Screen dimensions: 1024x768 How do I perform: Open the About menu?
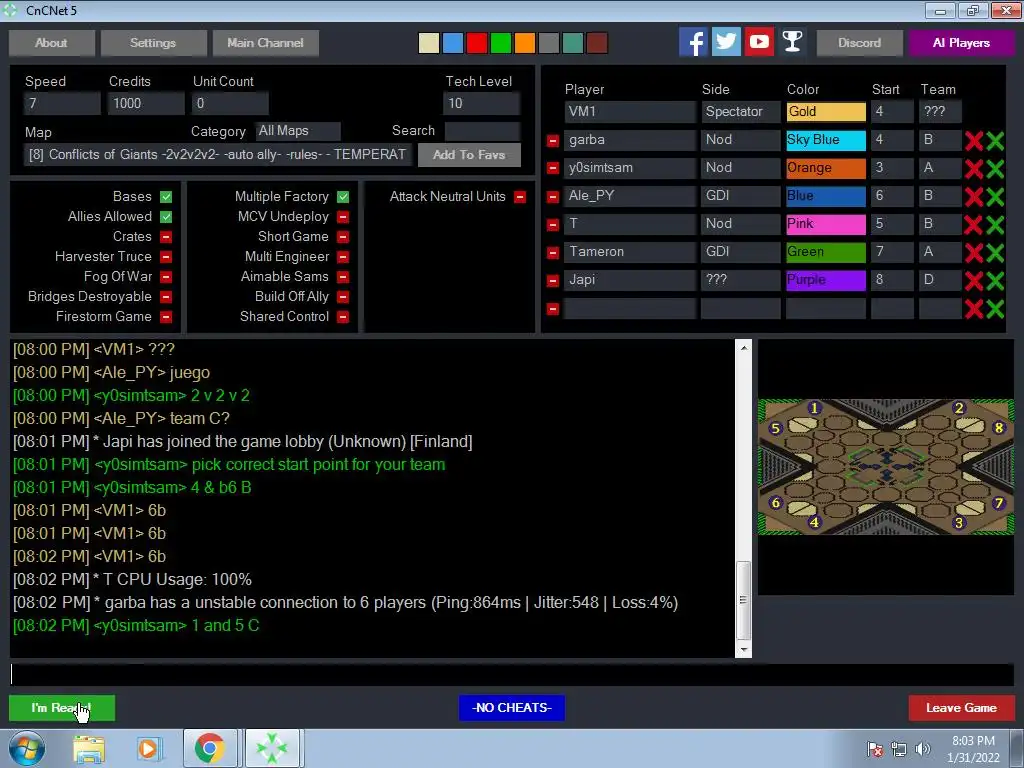coord(52,43)
